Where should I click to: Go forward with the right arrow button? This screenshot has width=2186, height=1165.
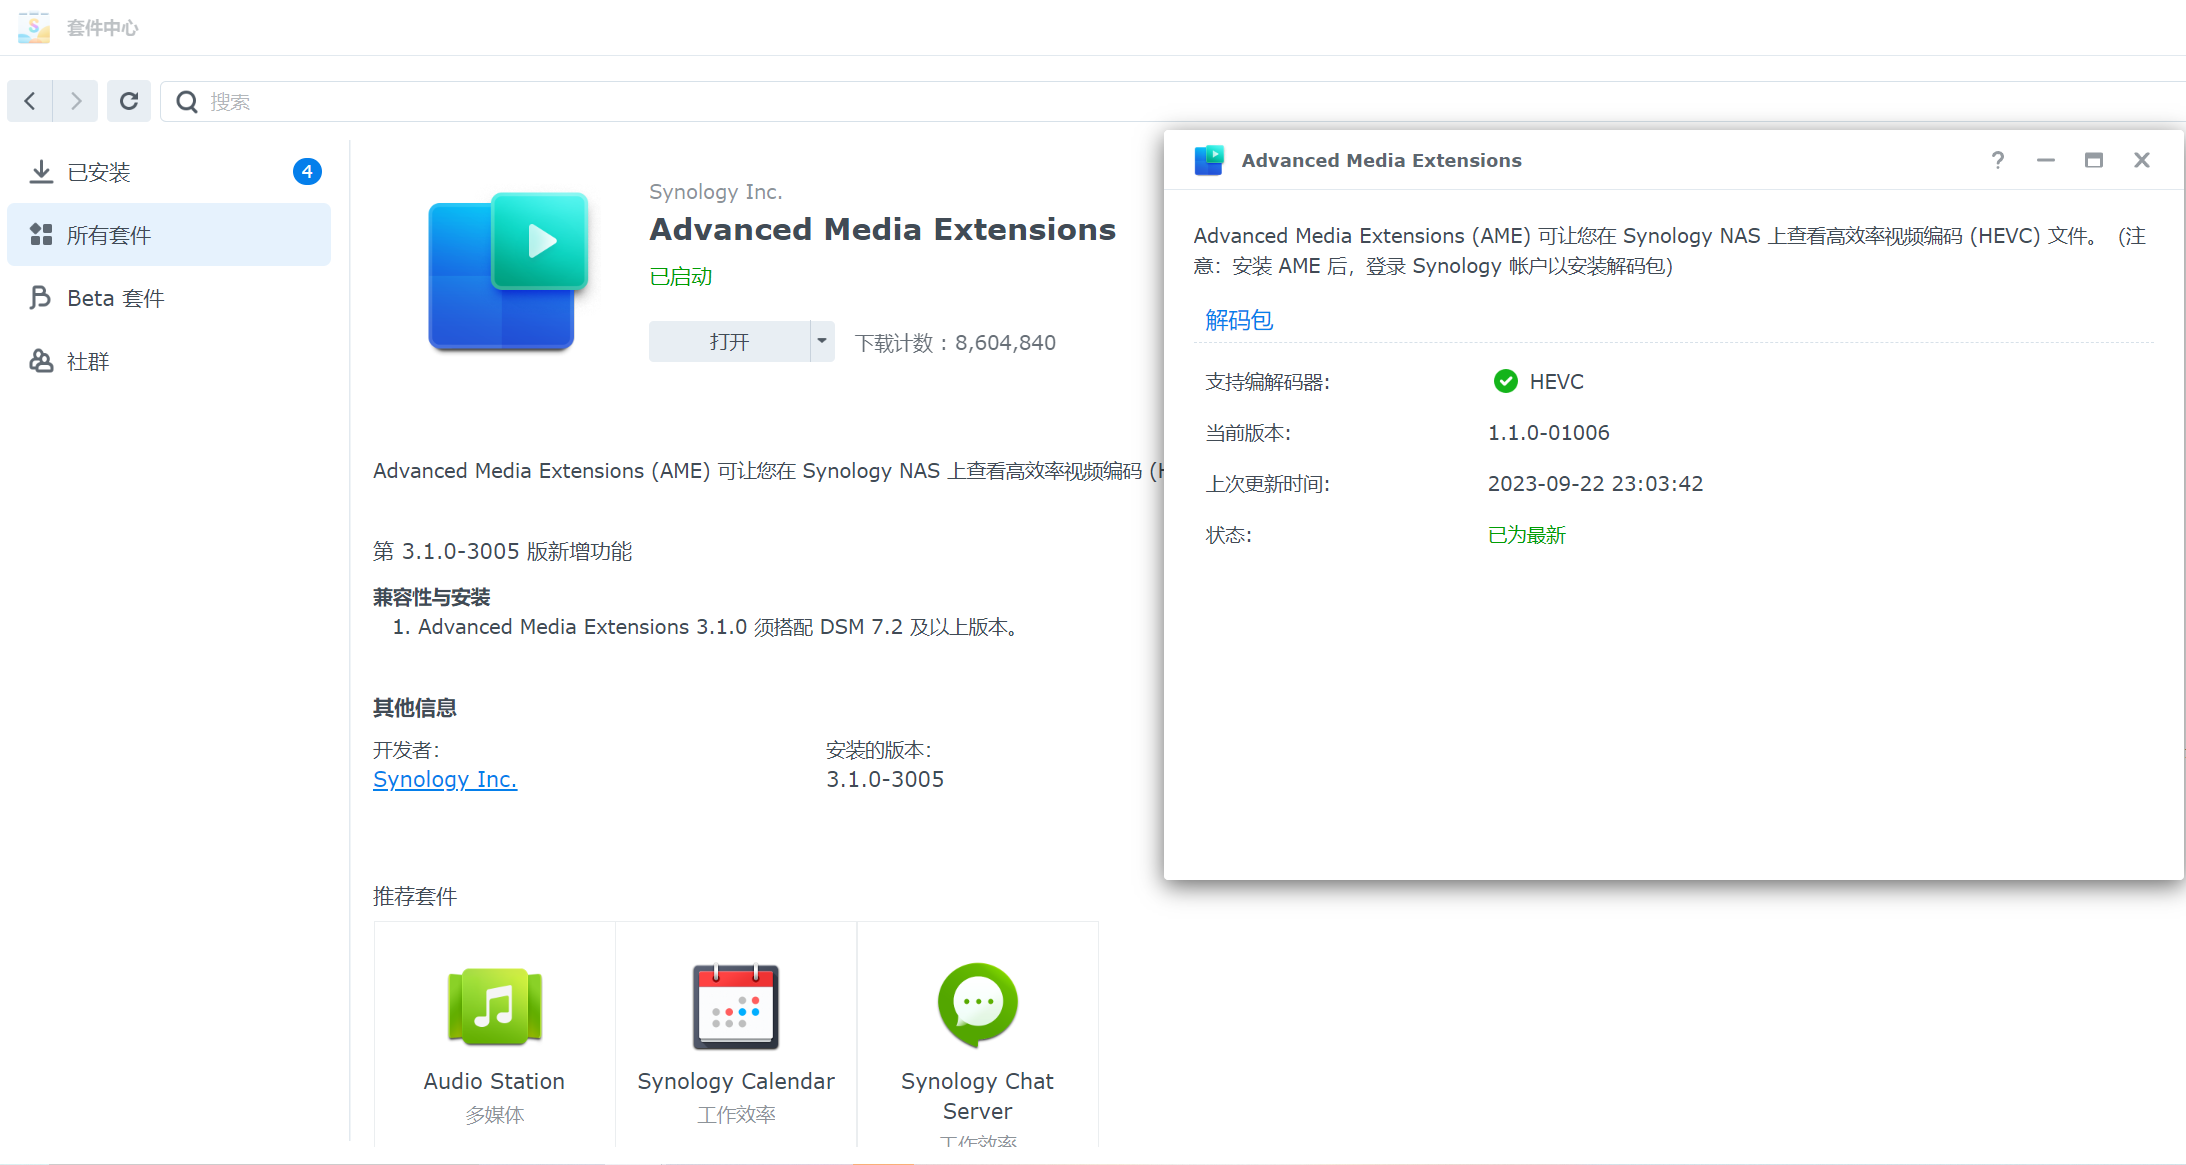tap(76, 101)
